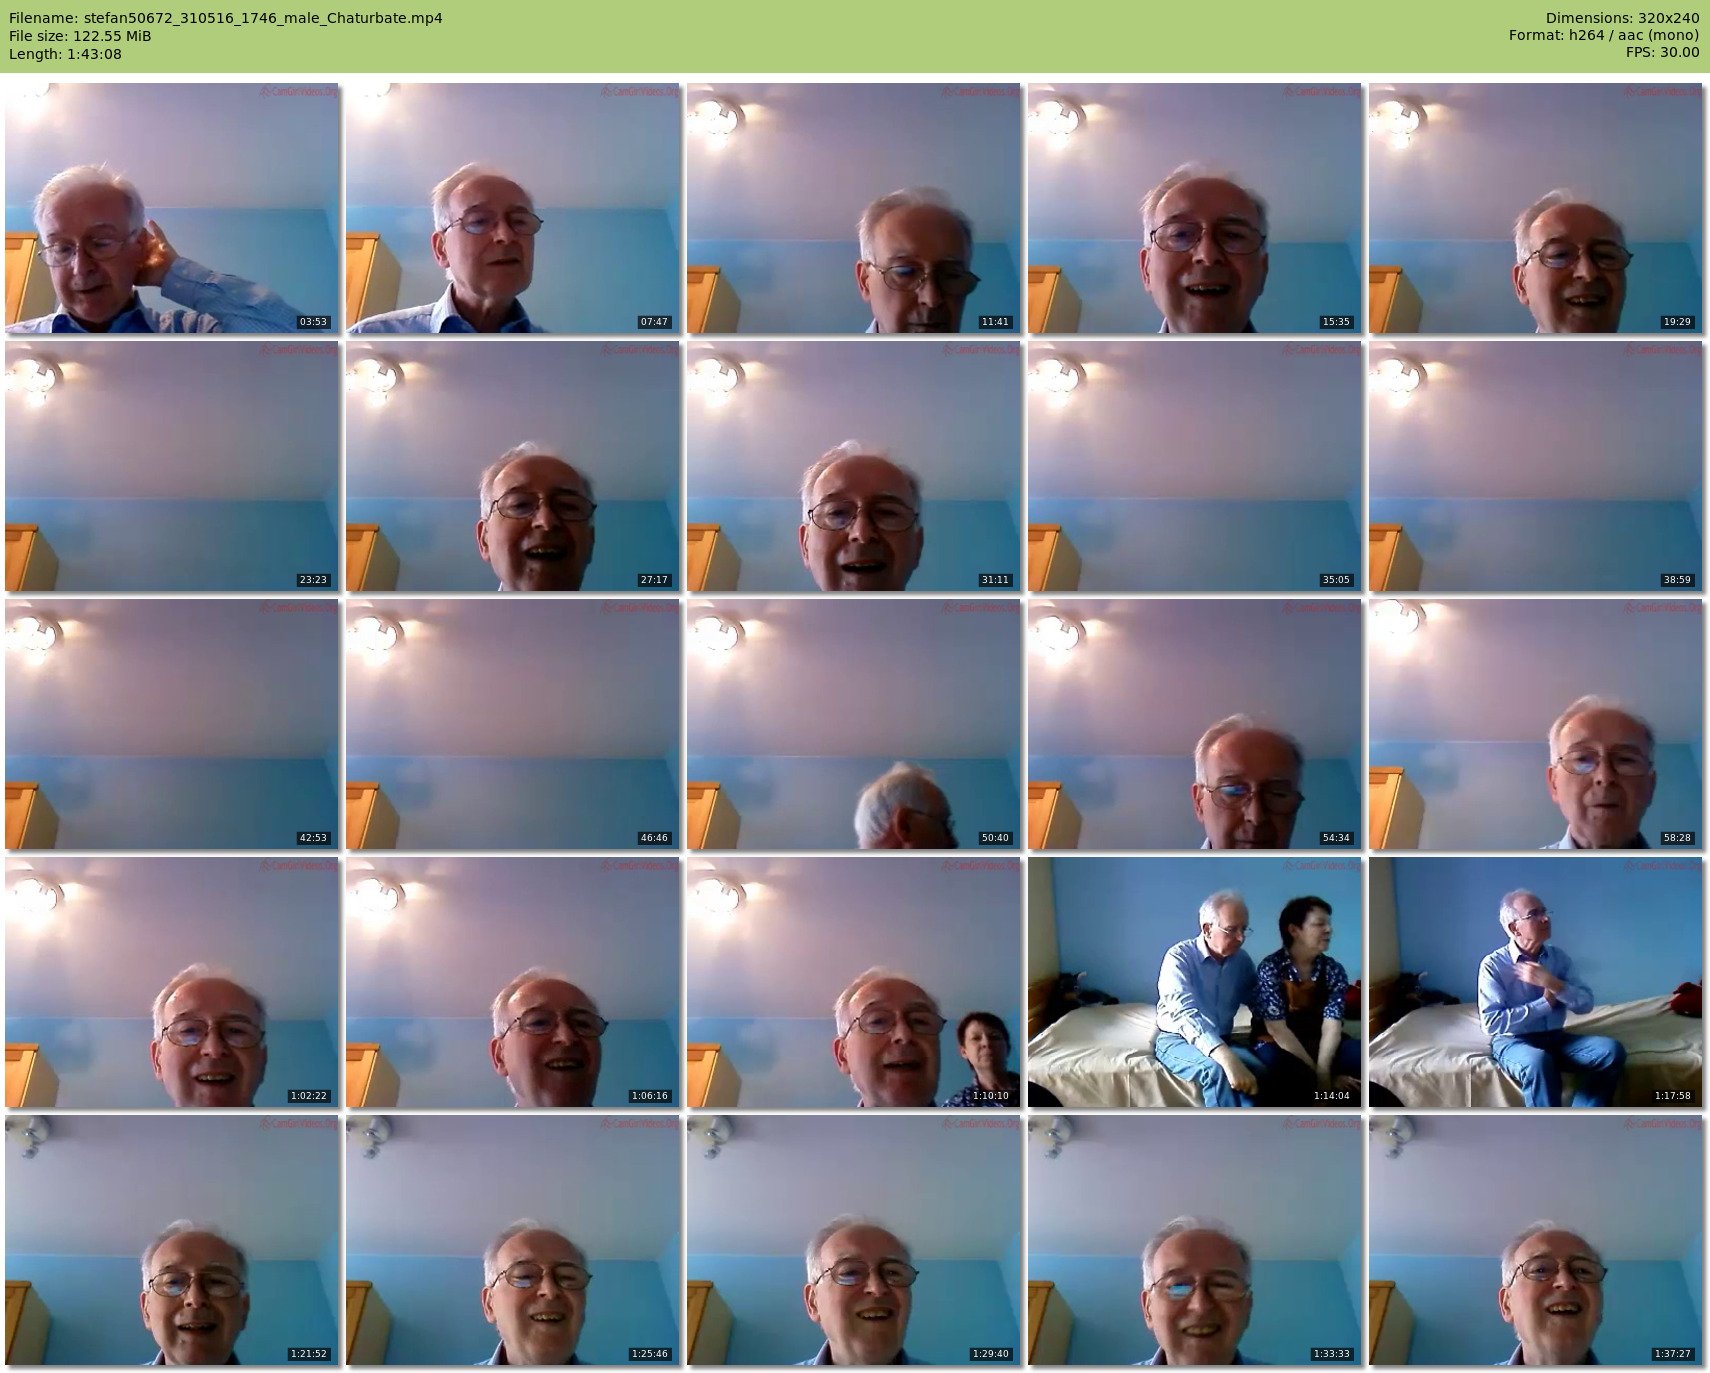Click the 19:29 frame thumbnail
1710x1373 pixels.
click(1535, 208)
